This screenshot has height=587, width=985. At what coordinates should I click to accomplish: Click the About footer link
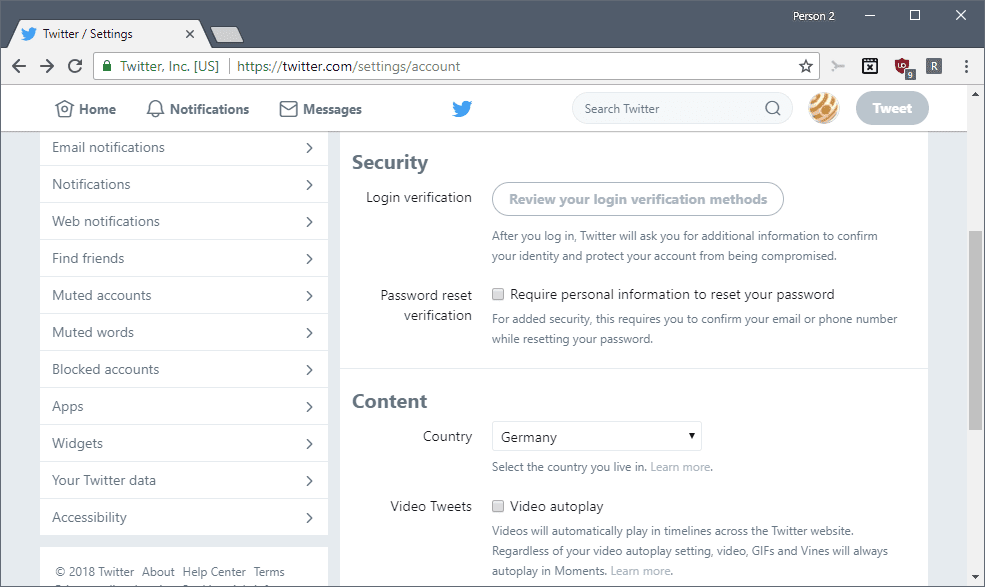(x=158, y=572)
